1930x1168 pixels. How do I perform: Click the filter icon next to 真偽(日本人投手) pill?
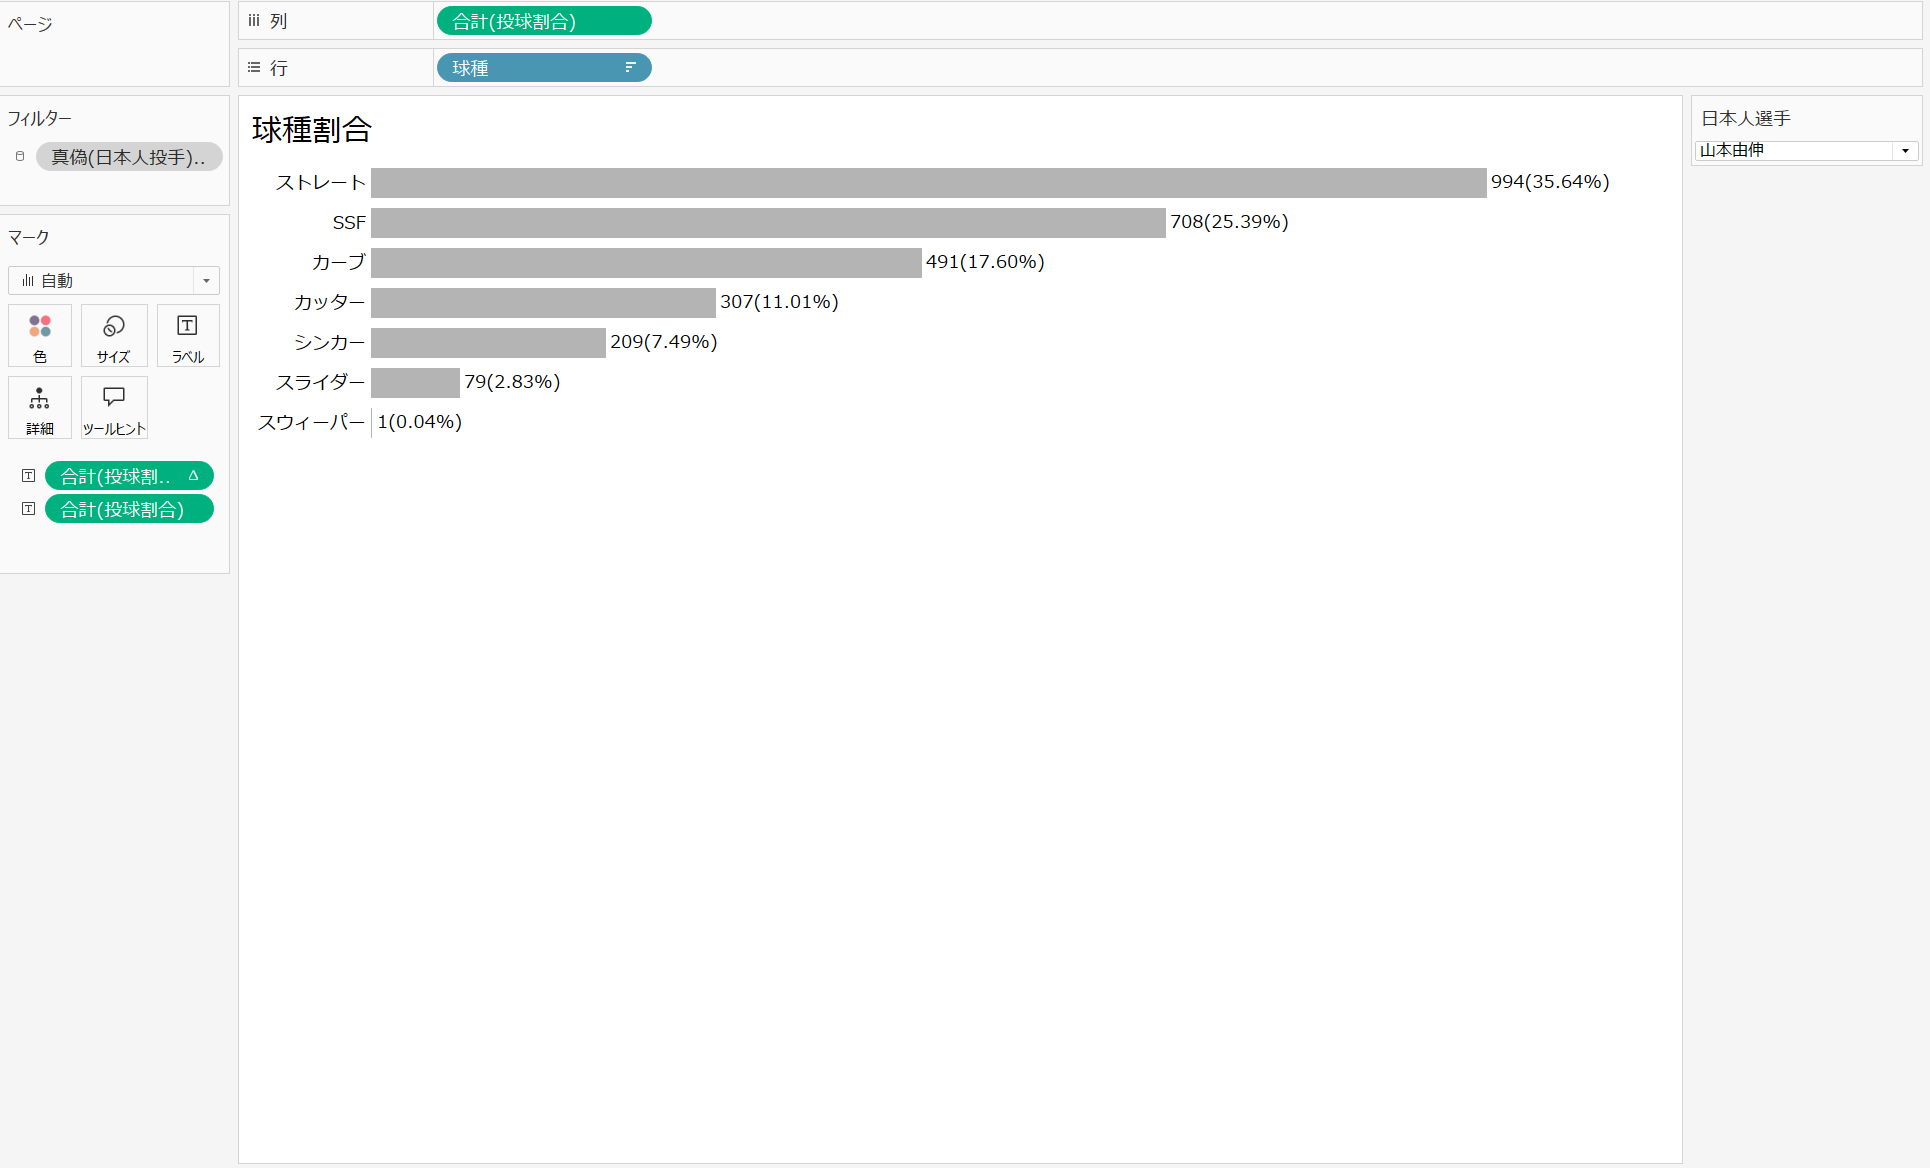[x=20, y=157]
